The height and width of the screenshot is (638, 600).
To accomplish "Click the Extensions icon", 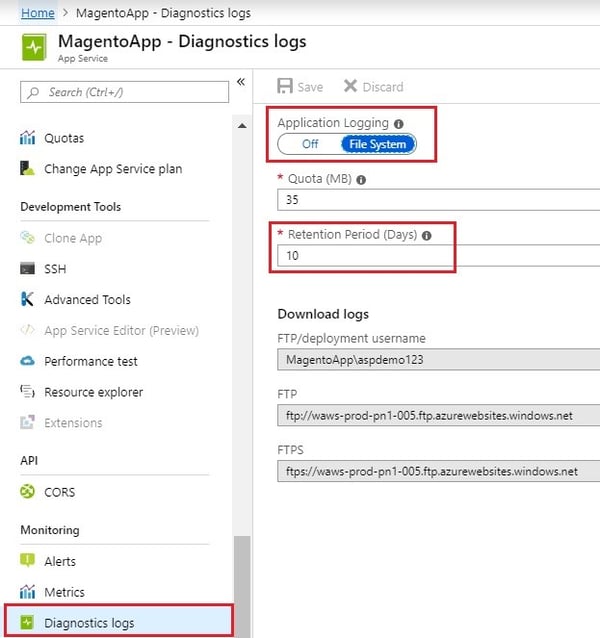I will pos(27,422).
